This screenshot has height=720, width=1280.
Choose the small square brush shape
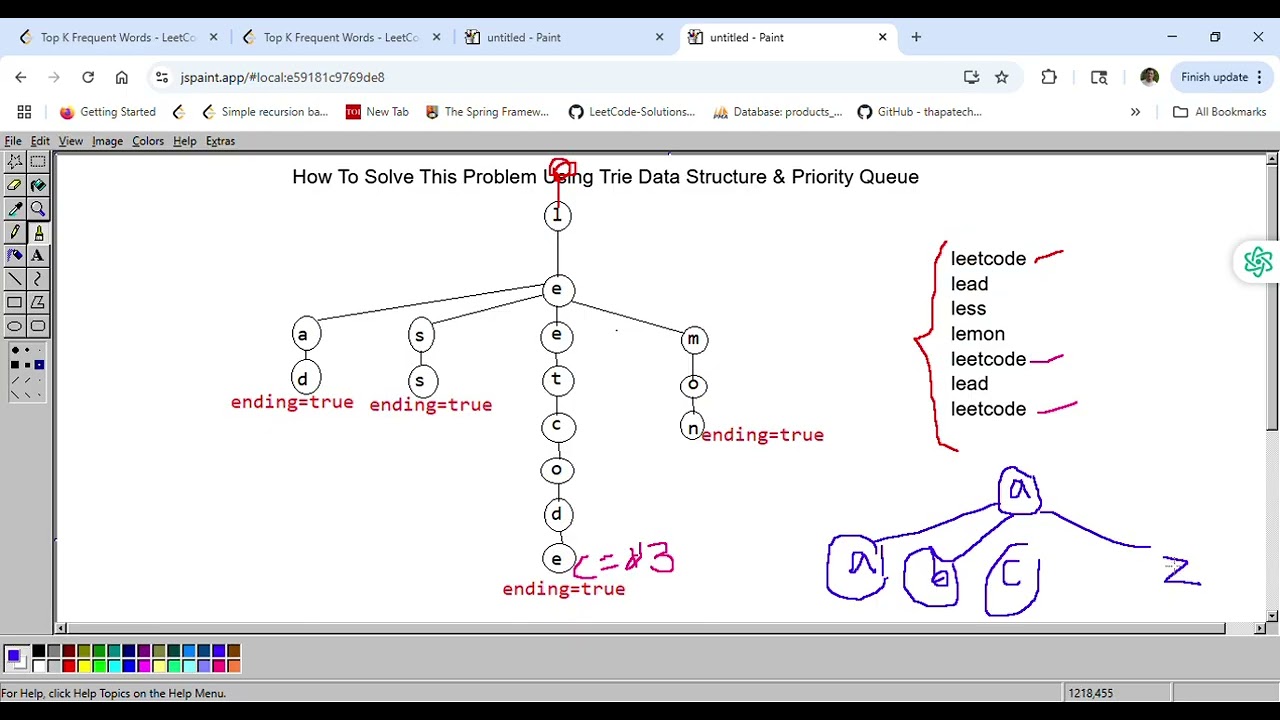pos(39,365)
